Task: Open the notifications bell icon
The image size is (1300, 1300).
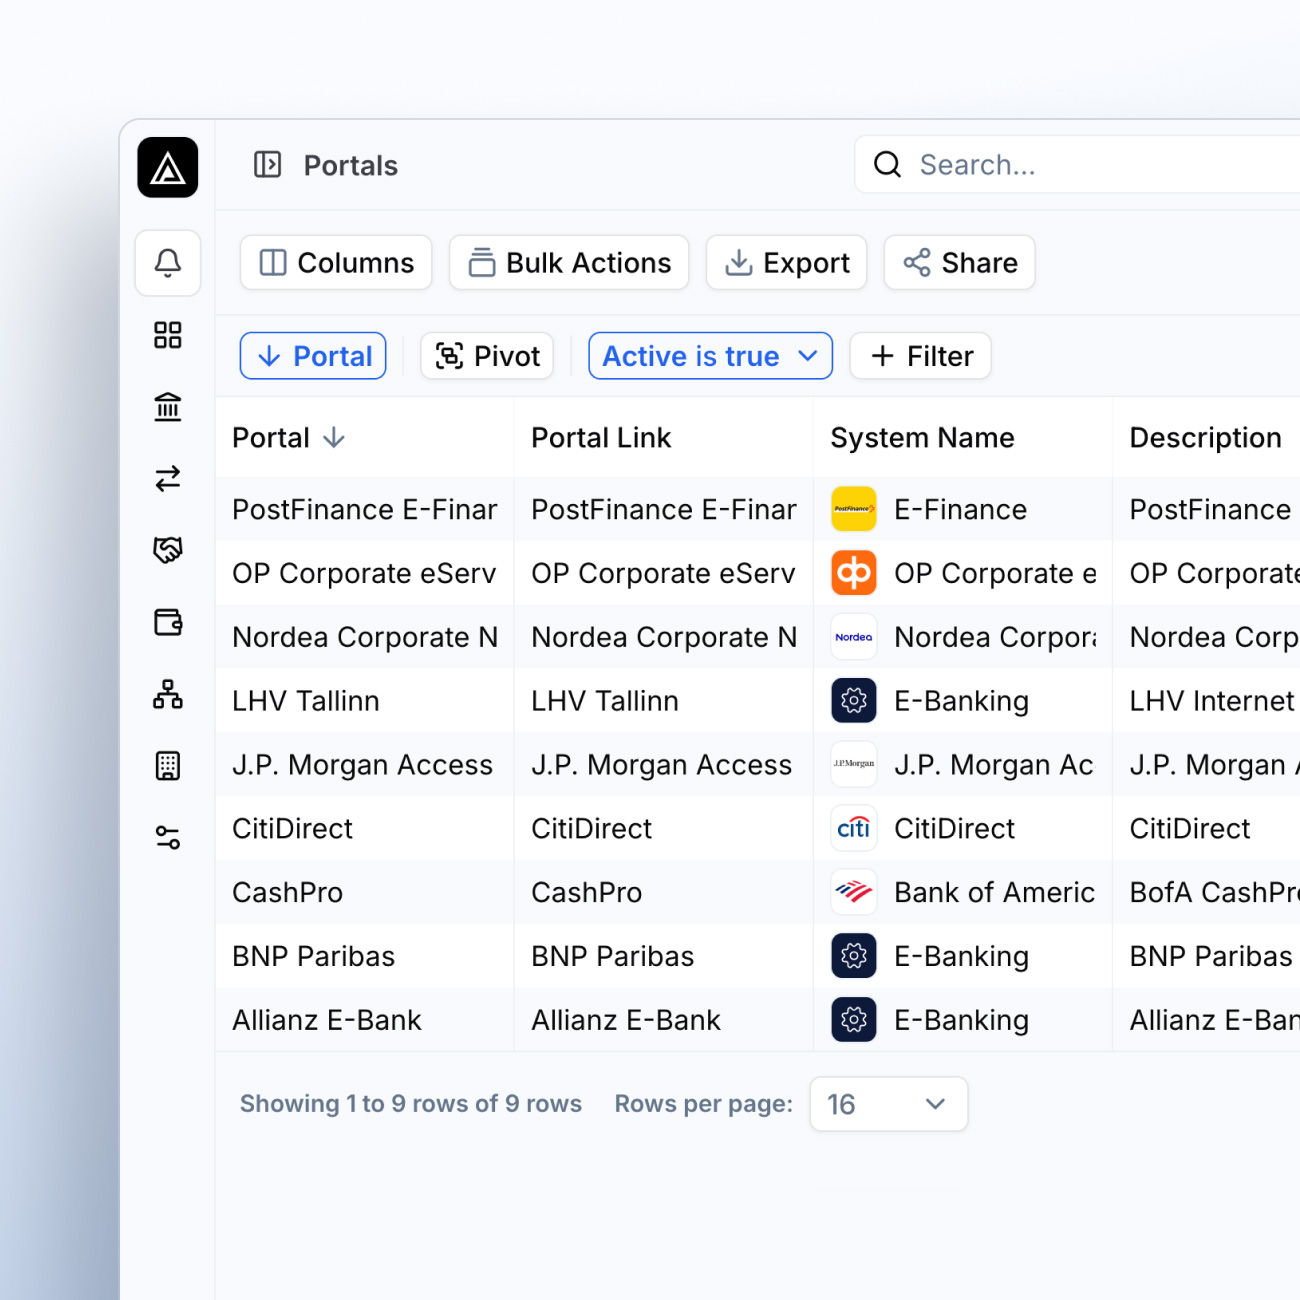Action: (168, 263)
